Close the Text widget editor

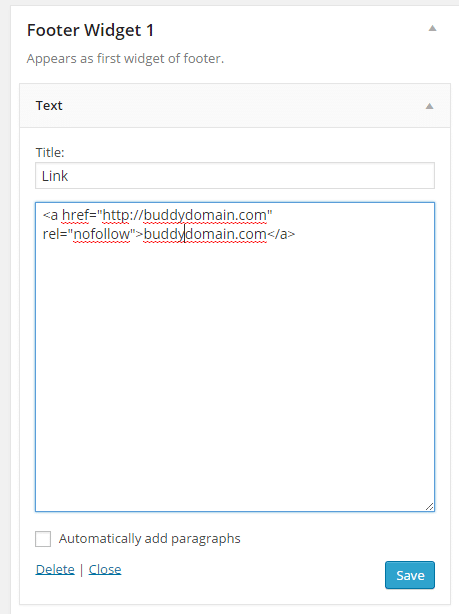click(x=105, y=569)
